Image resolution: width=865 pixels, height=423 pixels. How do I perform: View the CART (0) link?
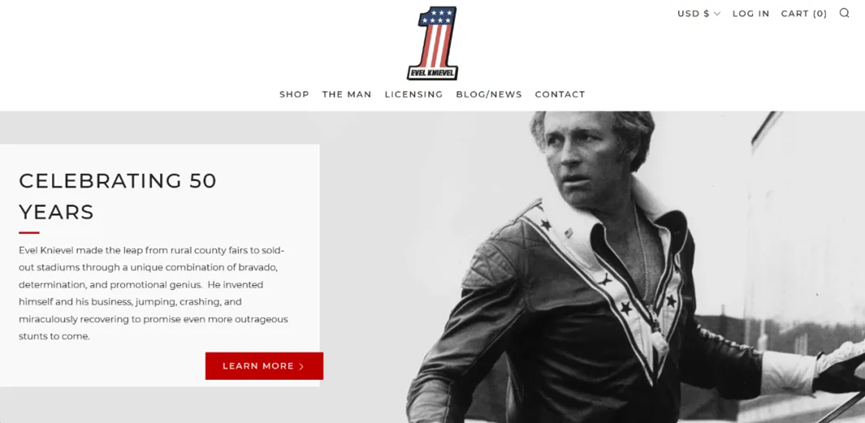coord(804,14)
